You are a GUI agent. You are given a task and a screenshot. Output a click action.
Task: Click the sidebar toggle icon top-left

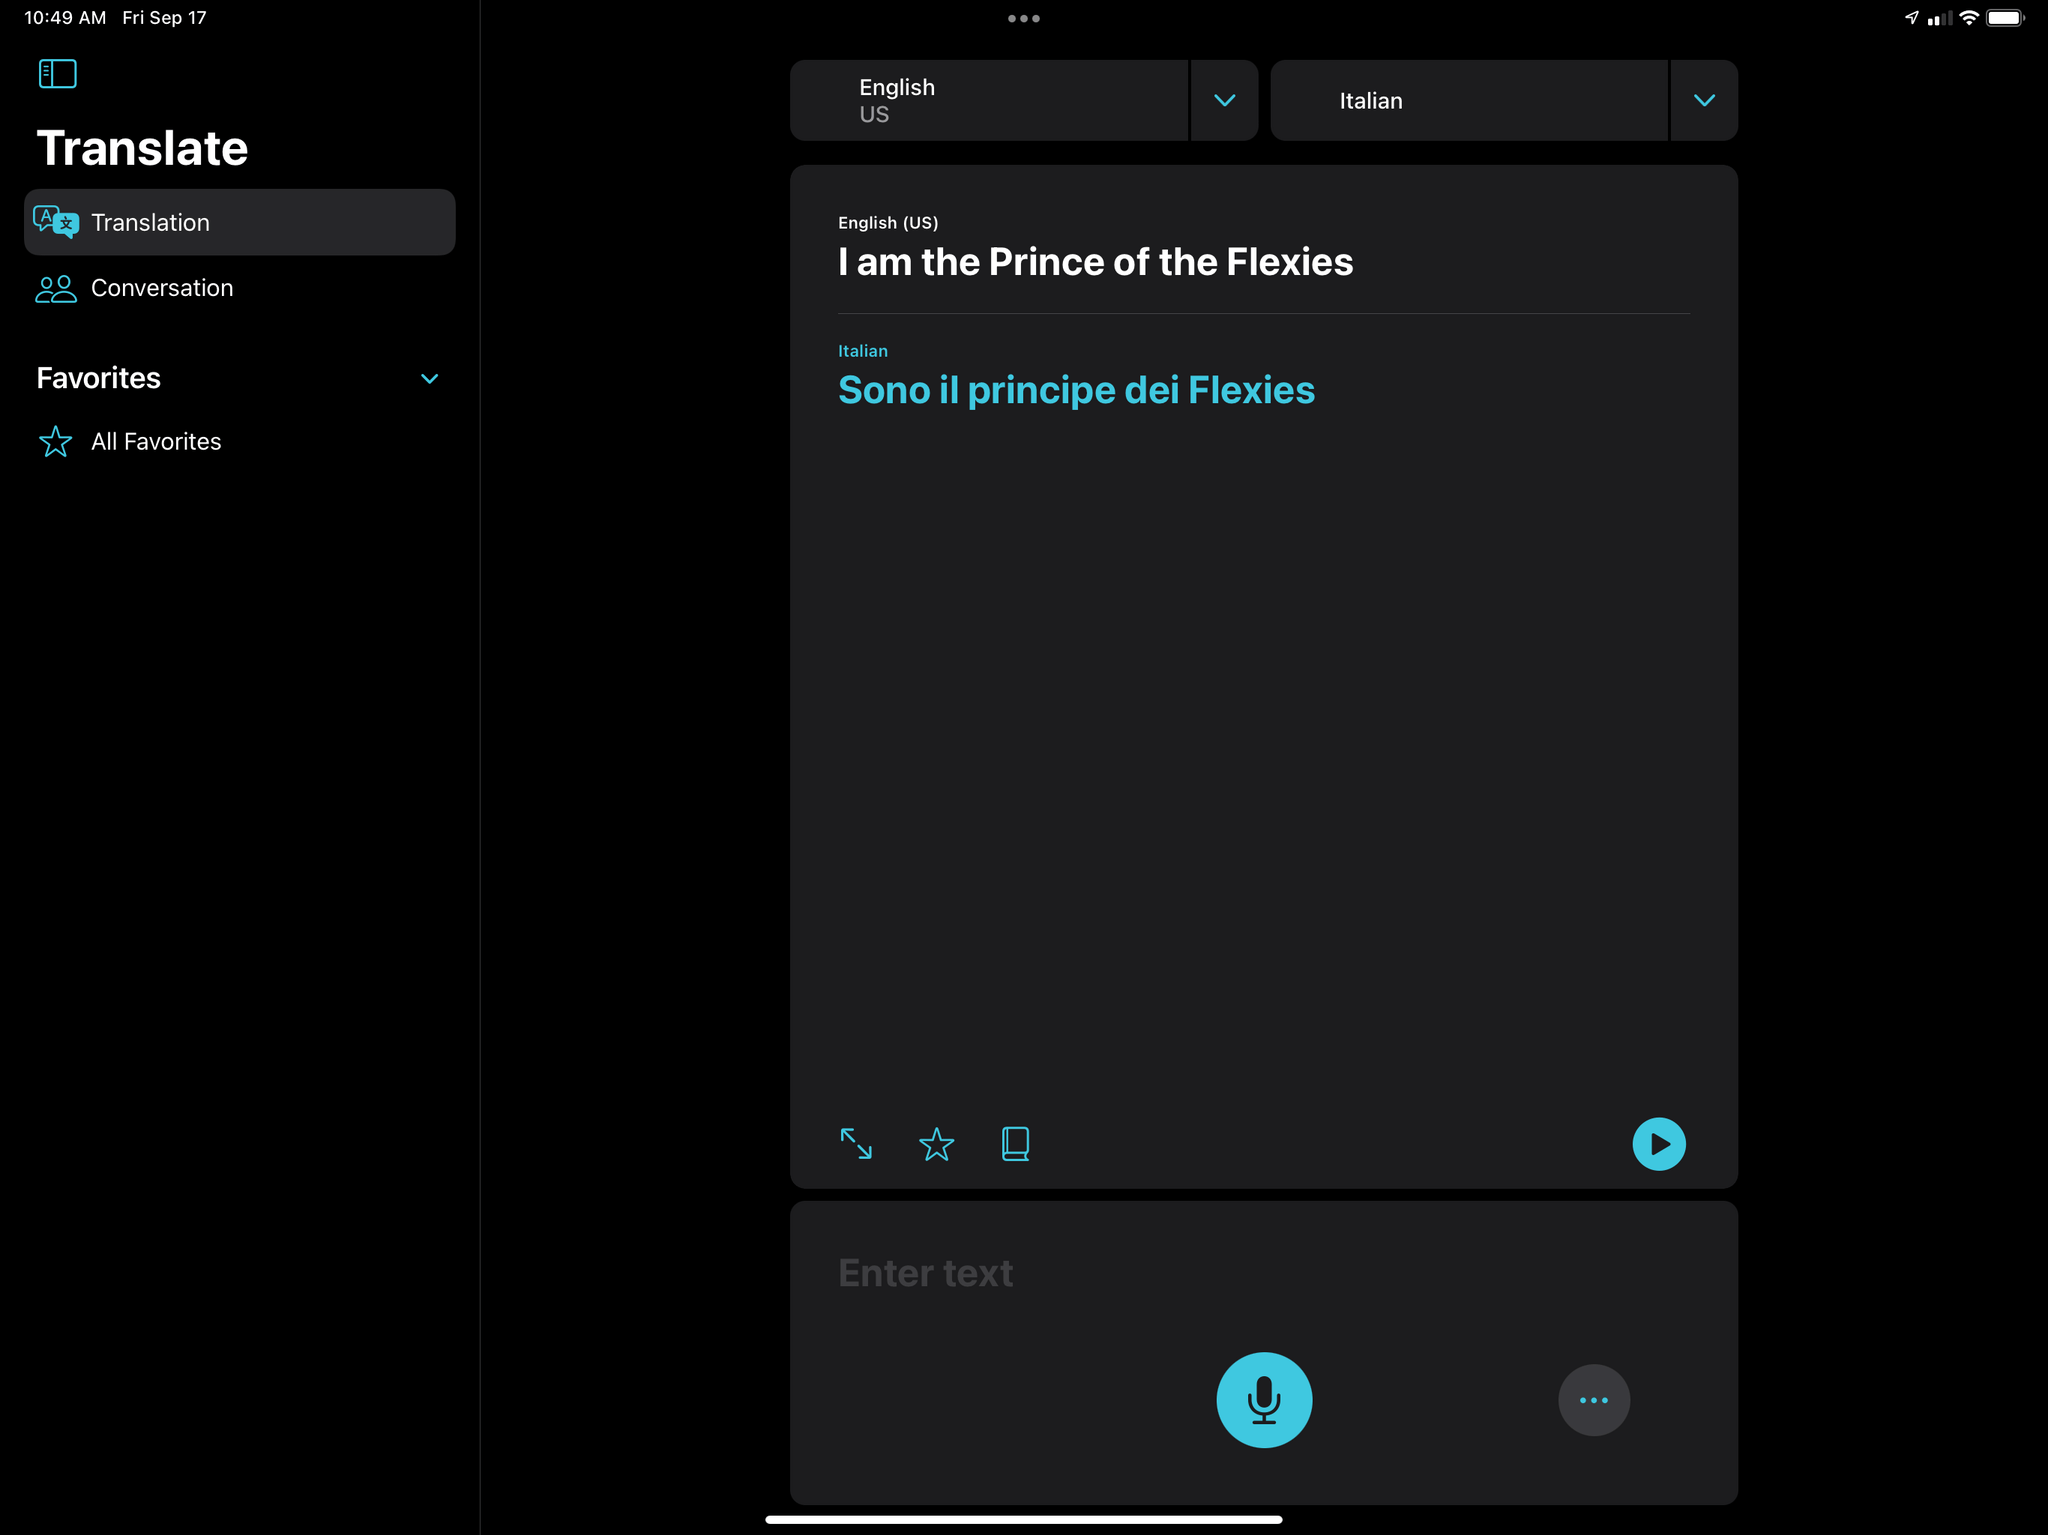tap(56, 73)
